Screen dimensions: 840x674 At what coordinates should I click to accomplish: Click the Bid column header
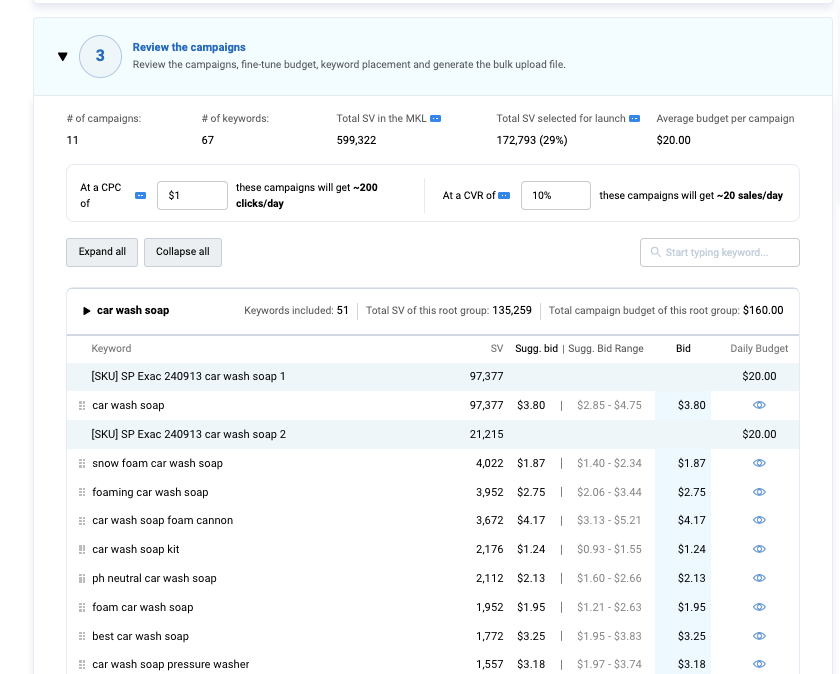tap(683, 348)
